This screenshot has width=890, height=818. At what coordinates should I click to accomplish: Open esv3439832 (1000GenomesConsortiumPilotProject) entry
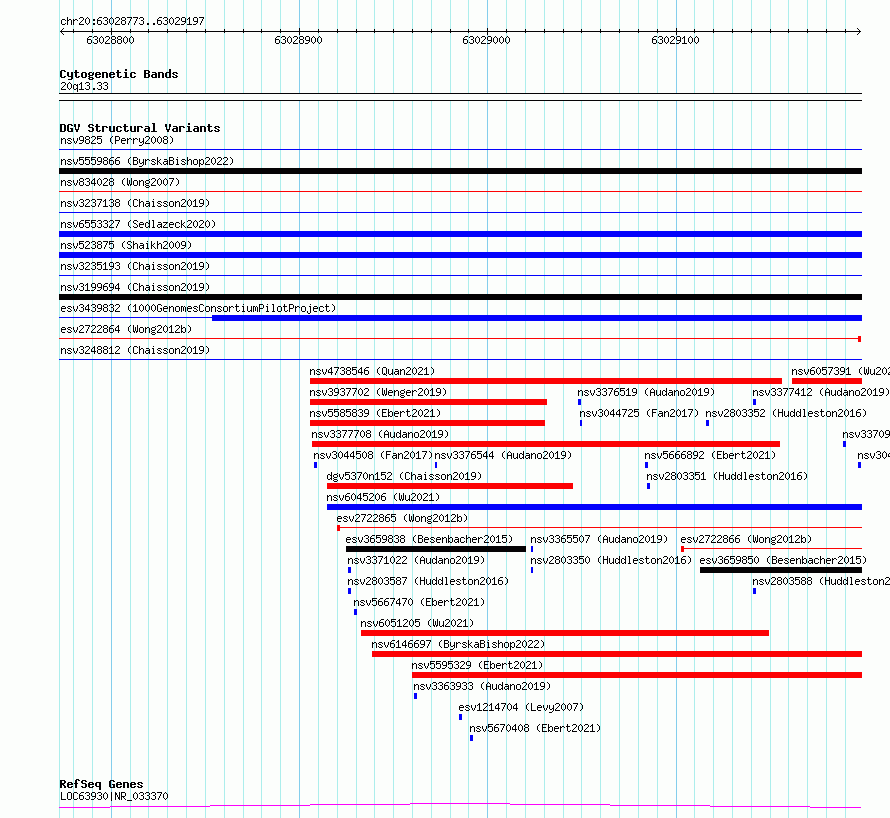click(x=198, y=308)
